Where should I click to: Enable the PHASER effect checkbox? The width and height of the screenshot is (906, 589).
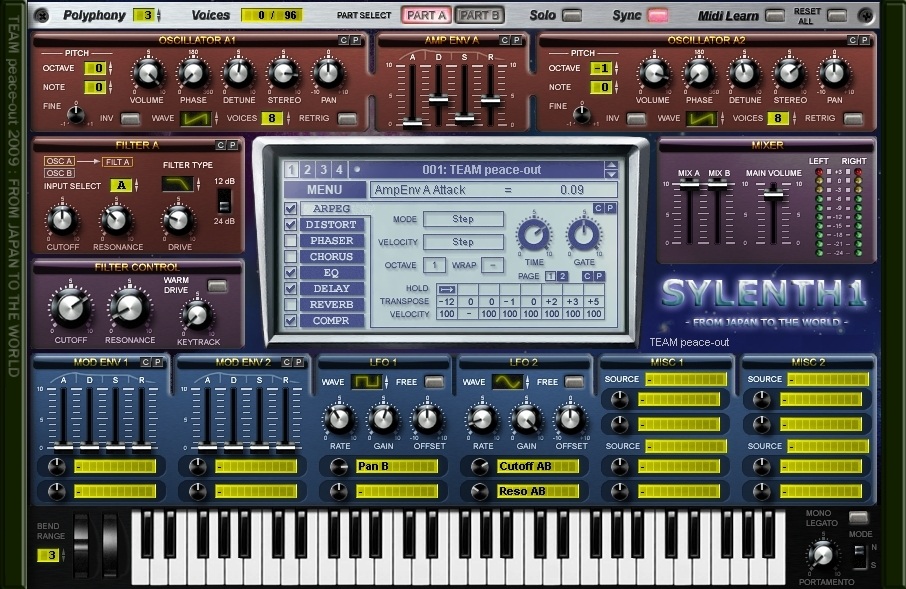point(291,241)
